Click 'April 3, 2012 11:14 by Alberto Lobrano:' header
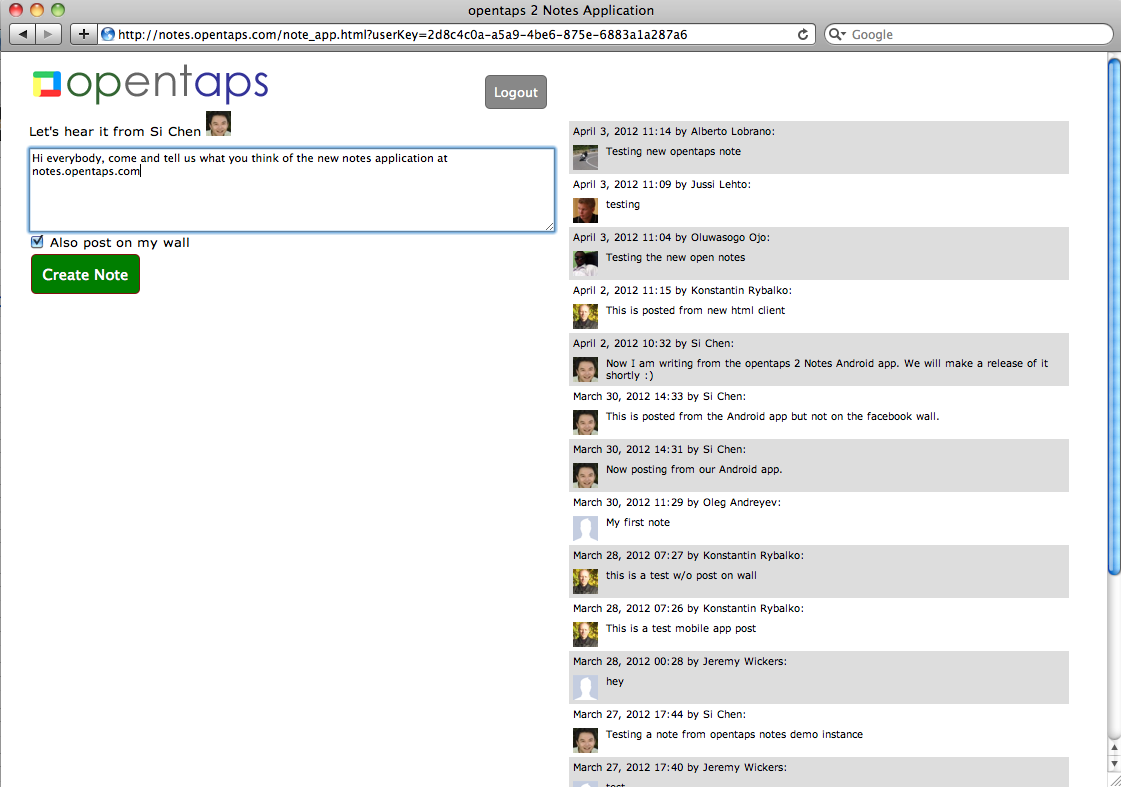Screen dimensions: 1121x787 [673, 132]
